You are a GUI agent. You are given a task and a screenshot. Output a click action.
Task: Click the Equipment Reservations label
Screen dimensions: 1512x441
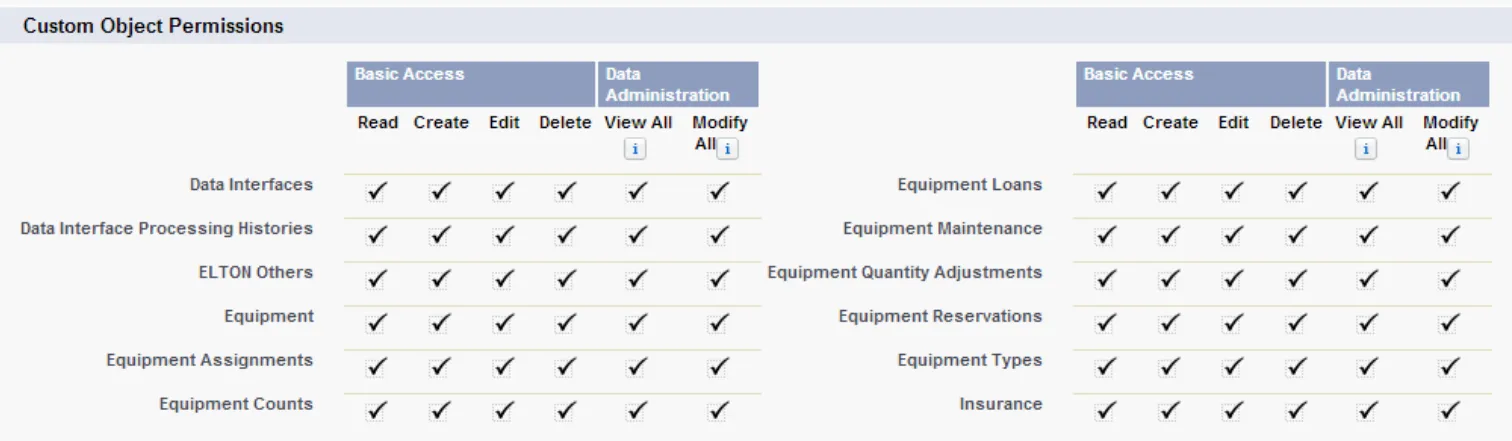(940, 316)
